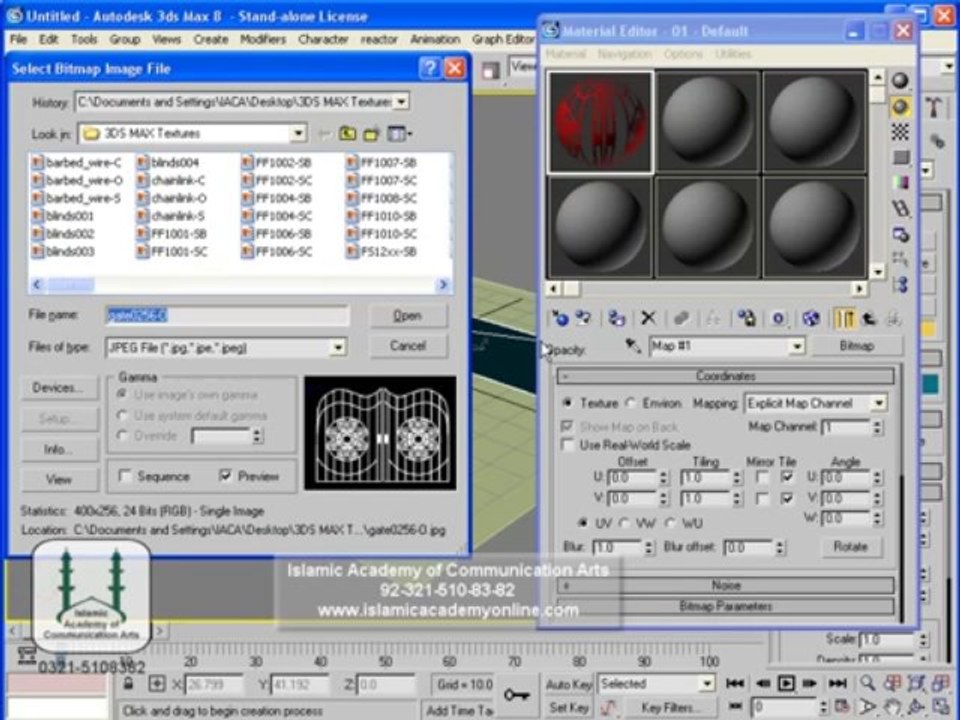The image size is (960, 720).
Task: Uncheck the Preview checkbox
Action: point(225,476)
